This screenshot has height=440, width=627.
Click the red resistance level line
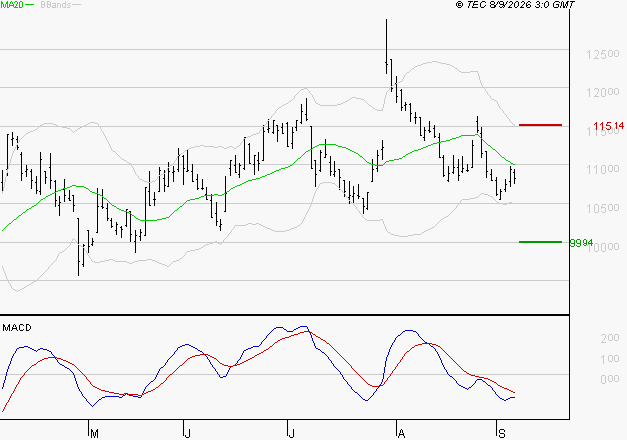(540, 125)
